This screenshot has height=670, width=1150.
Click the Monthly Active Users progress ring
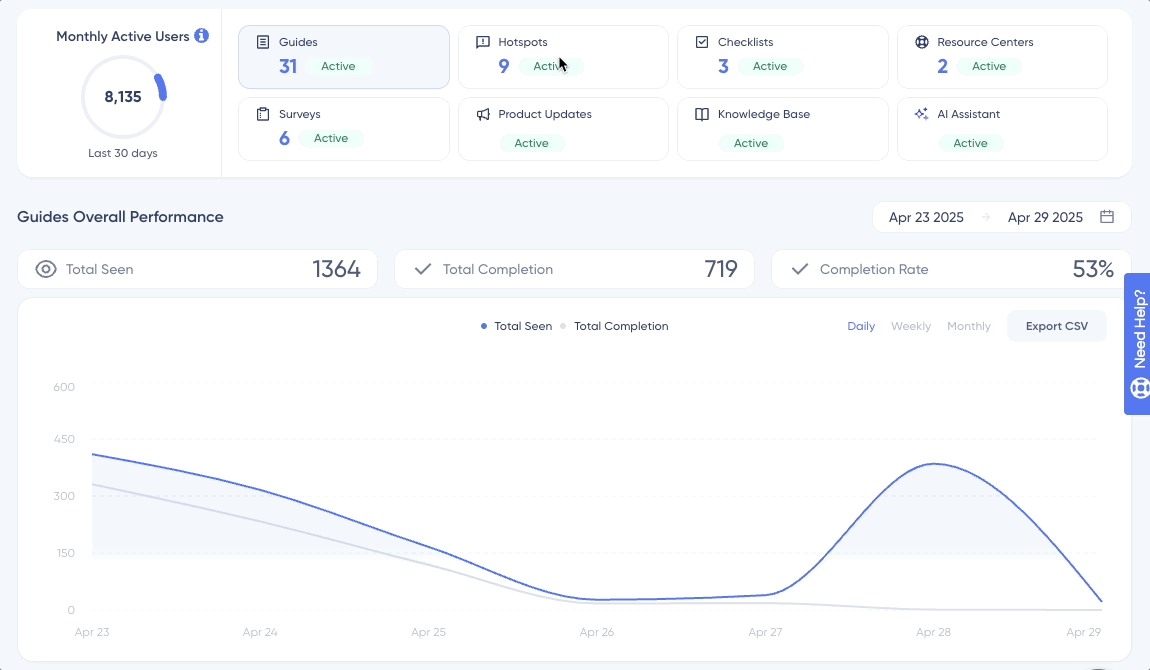tap(122, 96)
